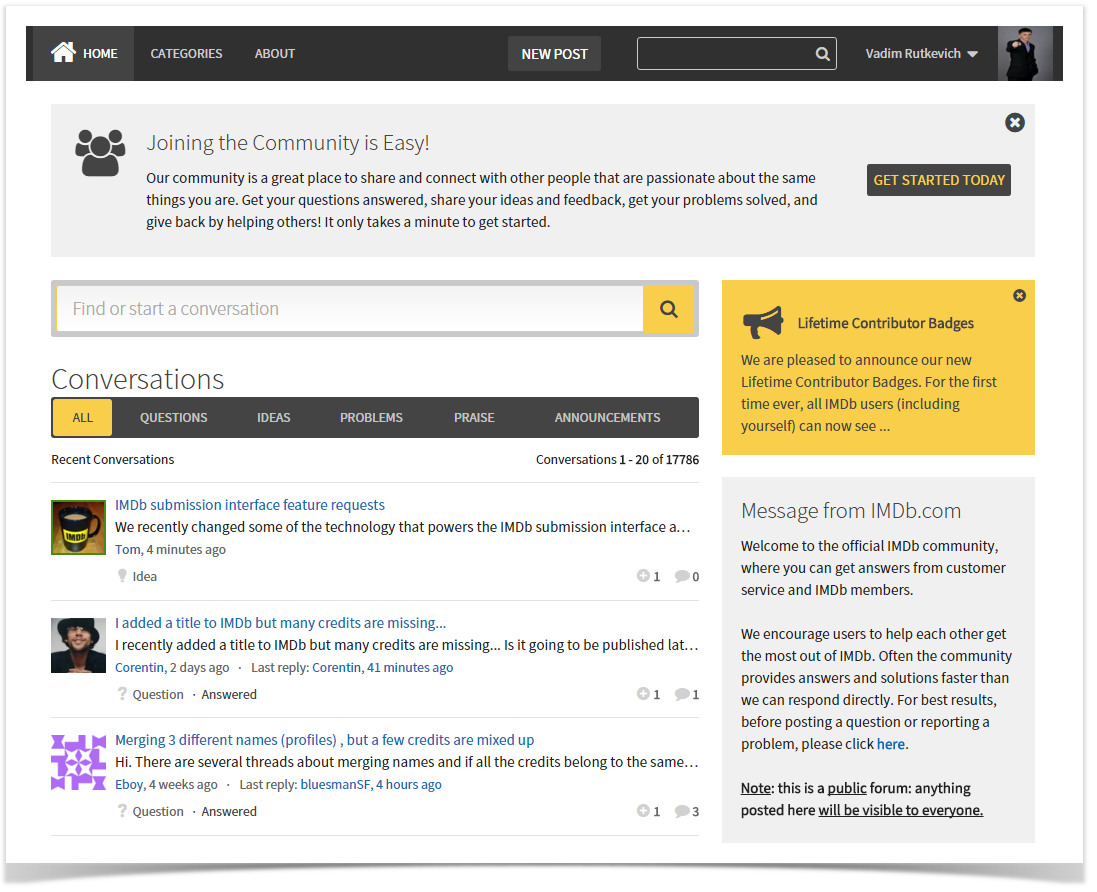Viewport: 1097px width, 892px height.
Task: Click the yellow conversation search button
Action: (669, 309)
